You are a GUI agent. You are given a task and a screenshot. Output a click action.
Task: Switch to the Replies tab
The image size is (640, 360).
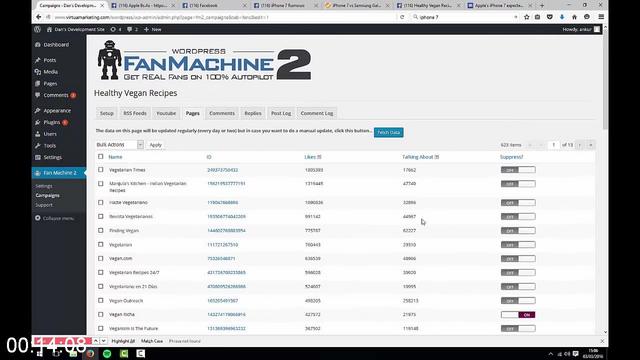[253, 113]
